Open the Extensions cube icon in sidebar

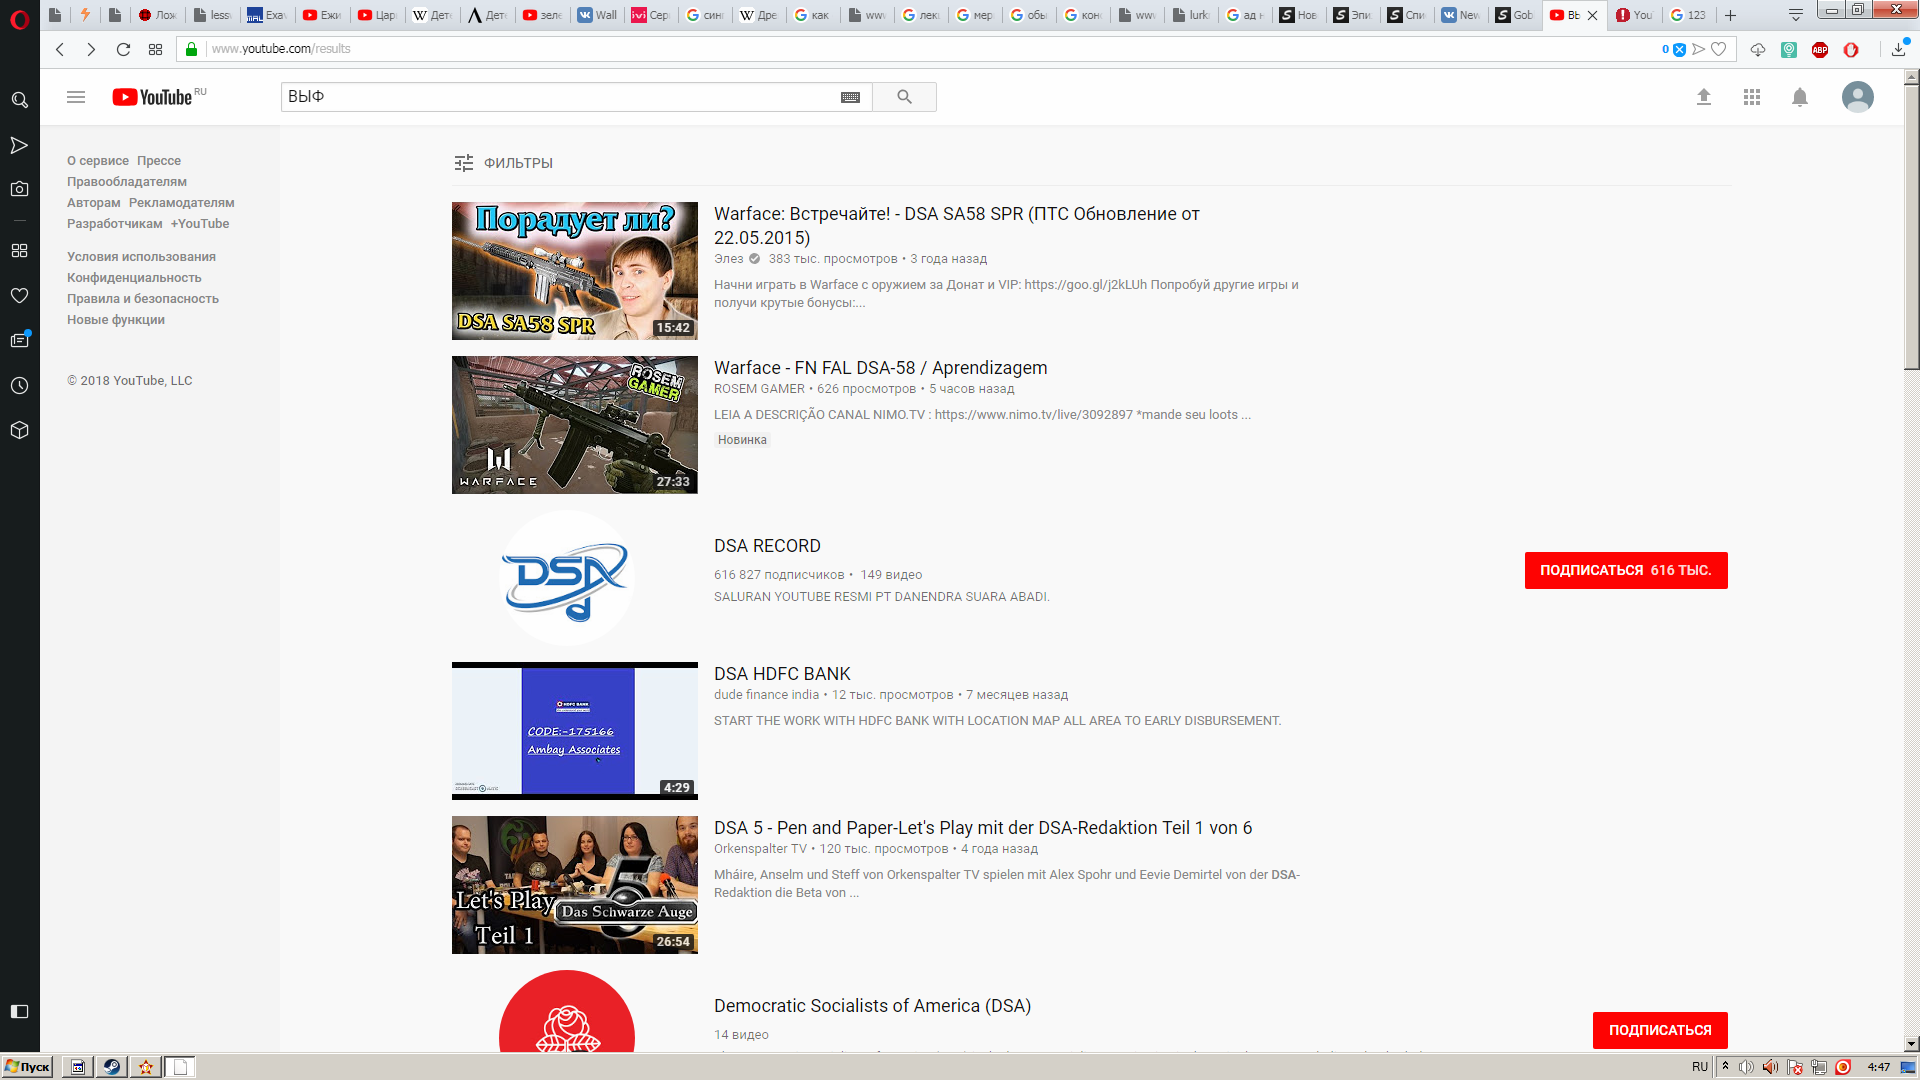point(19,430)
